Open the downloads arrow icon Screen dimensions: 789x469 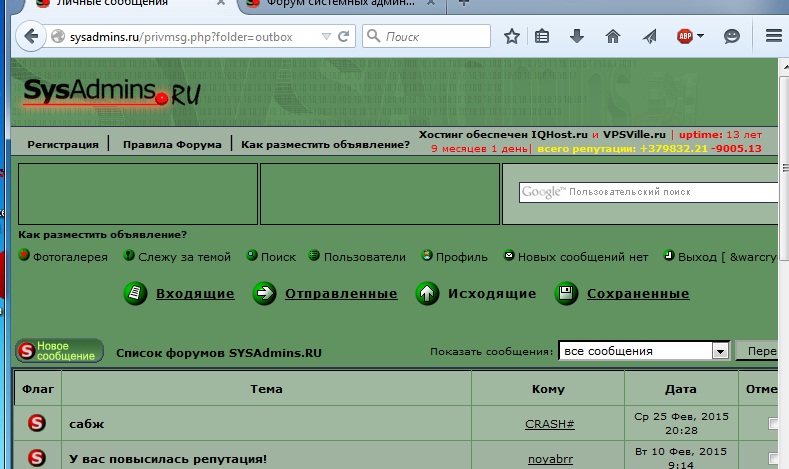click(577, 36)
